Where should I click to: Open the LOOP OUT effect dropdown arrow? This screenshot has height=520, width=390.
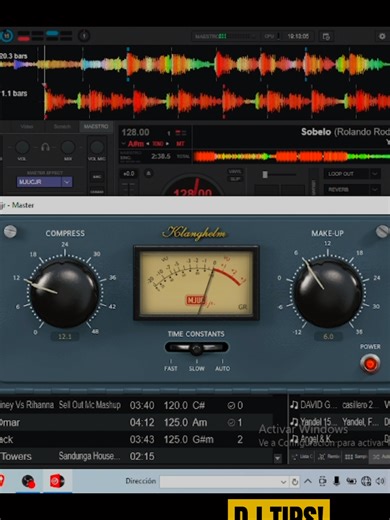[375, 174]
